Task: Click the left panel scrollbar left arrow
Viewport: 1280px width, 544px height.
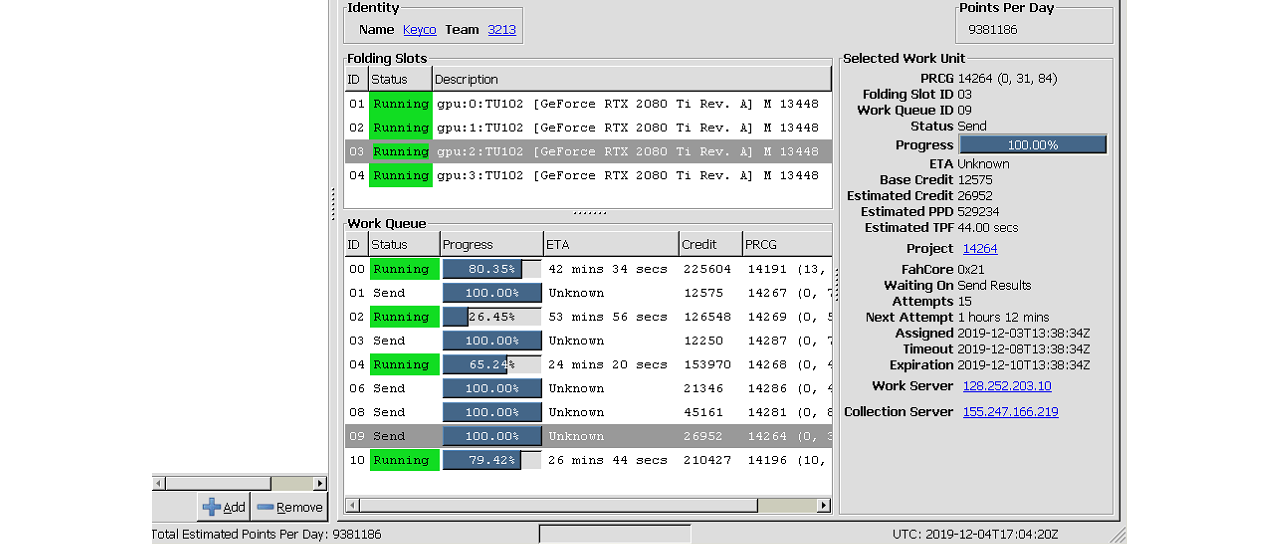Action: (159, 484)
